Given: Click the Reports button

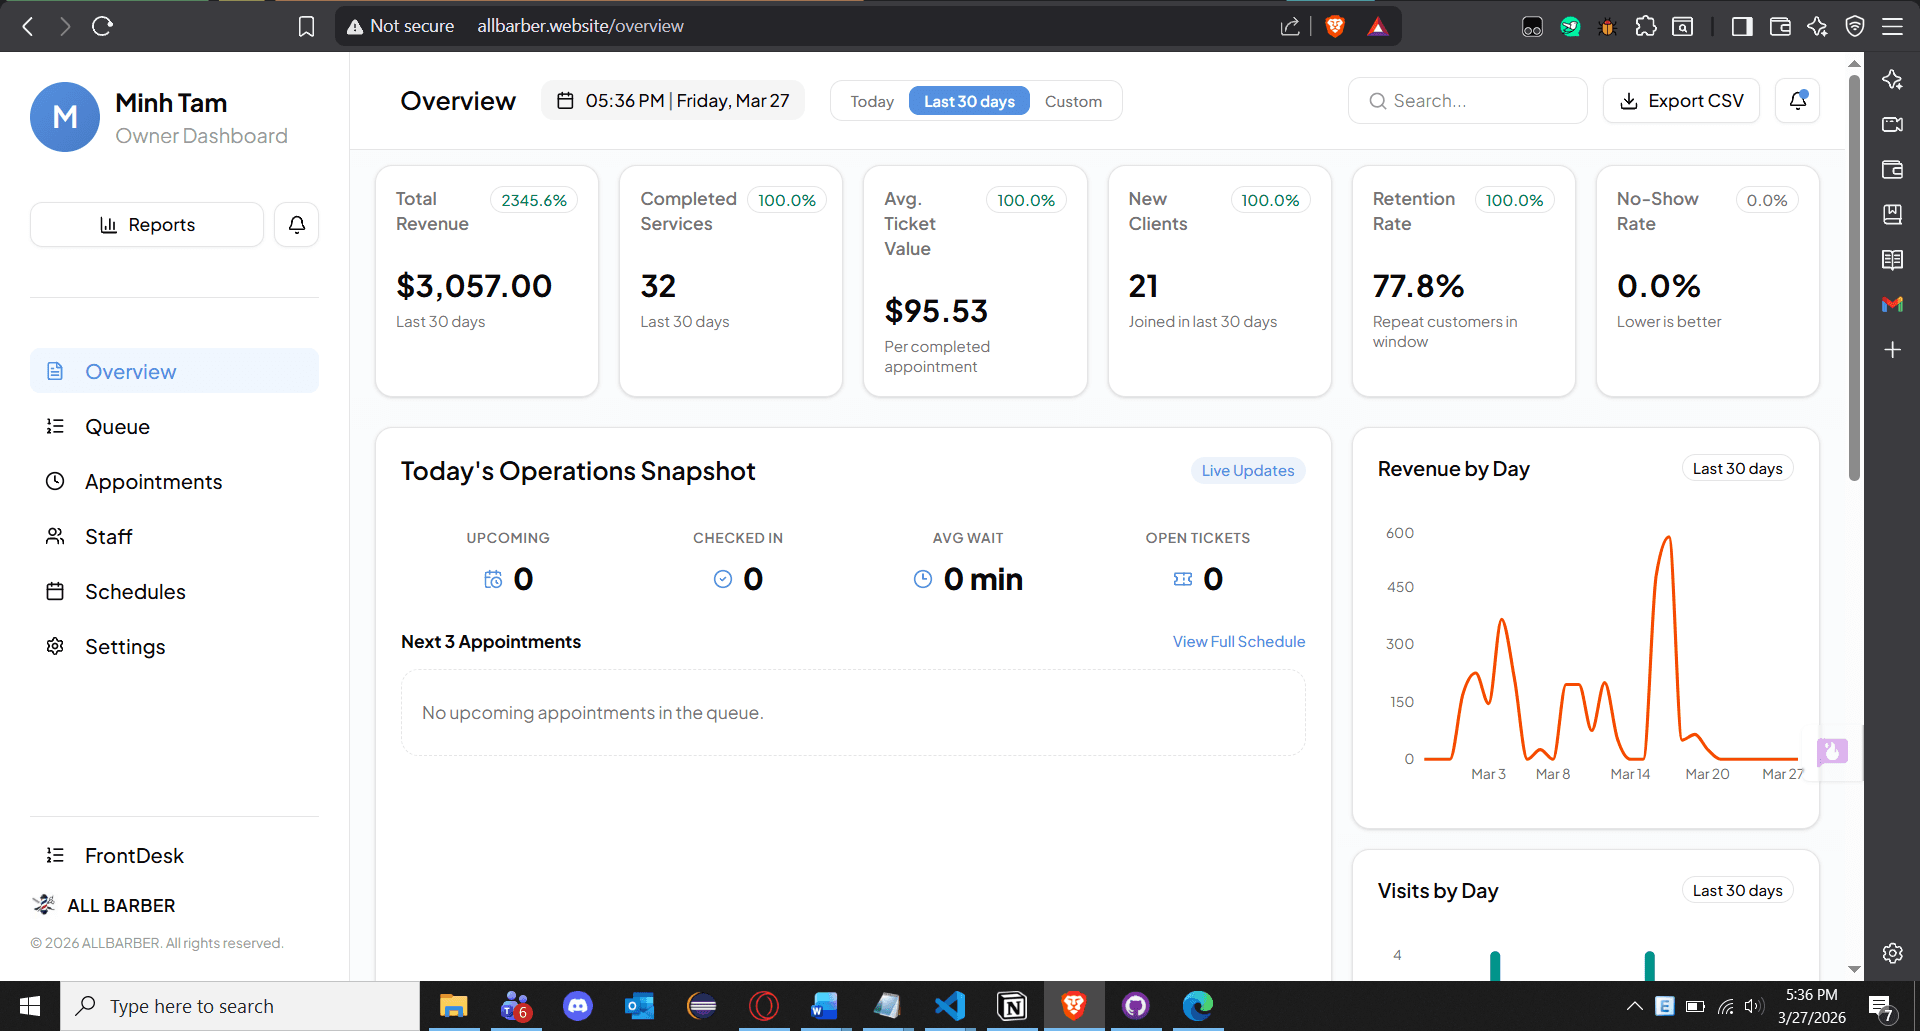Looking at the screenshot, I should [147, 225].
